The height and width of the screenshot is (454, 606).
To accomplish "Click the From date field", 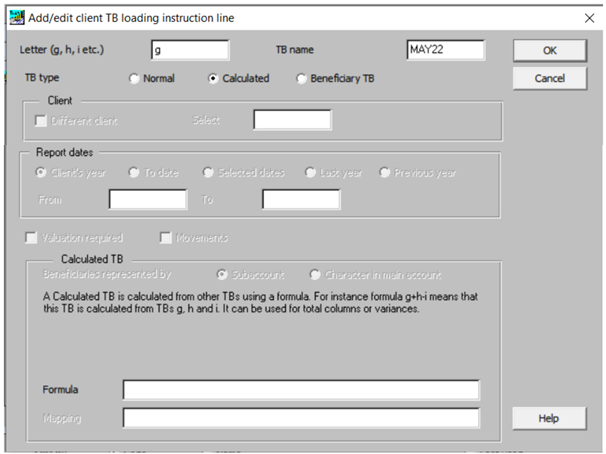I will [x=148, y=199].
